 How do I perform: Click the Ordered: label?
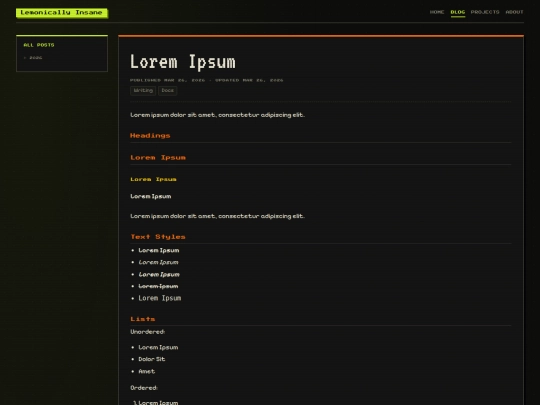(x=144, y=388)
